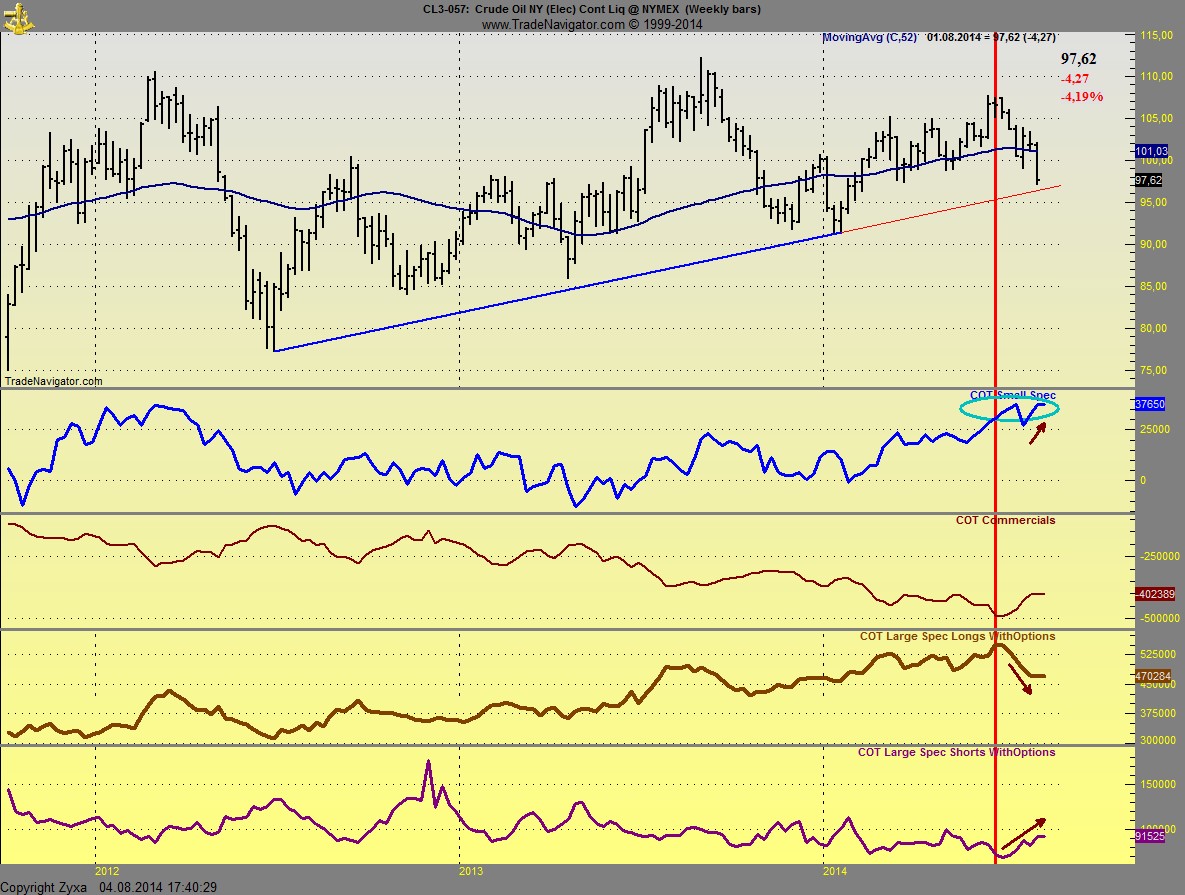The image size is (1185, 895).
Task: Click the 470284 Large Spec Longs value tag
Action: pyautogui.click(x=1153, y=676)
